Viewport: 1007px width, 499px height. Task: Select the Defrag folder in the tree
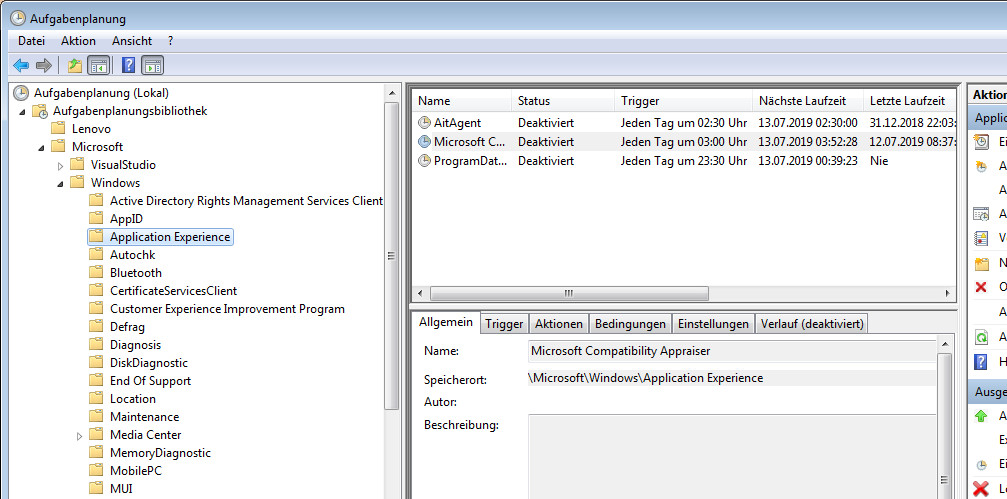[127, 327]
